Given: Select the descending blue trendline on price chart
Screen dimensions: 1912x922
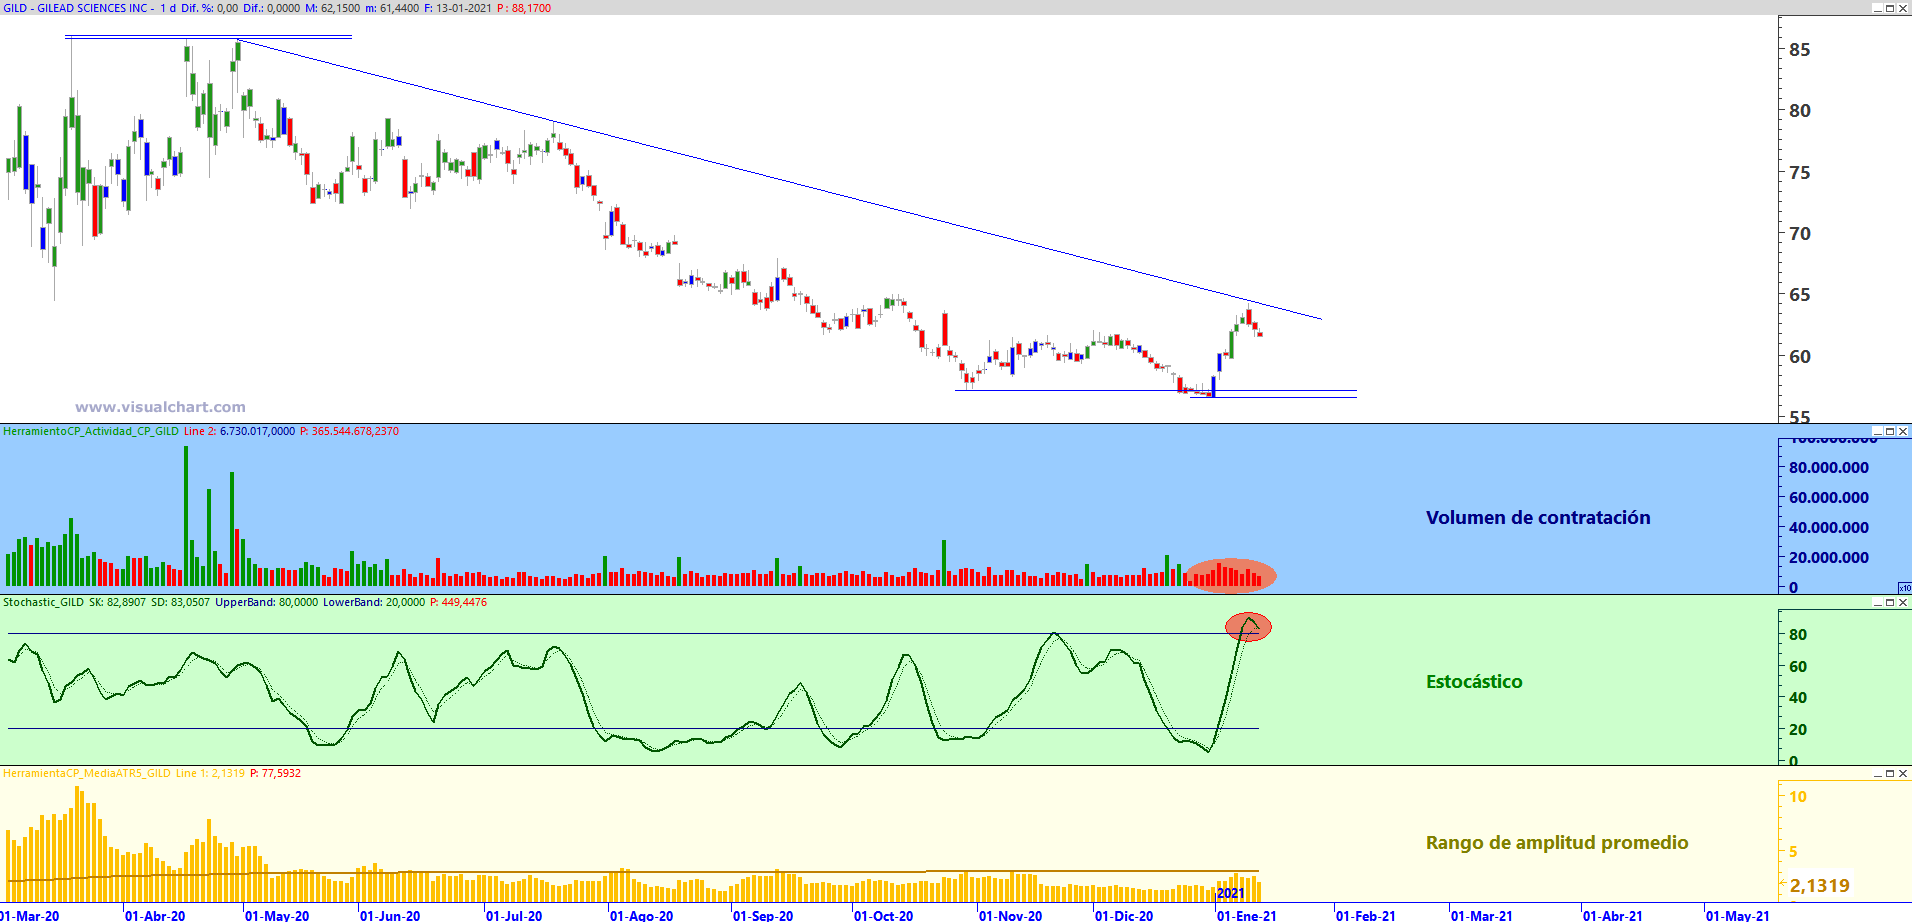Looking at the screenshot, I should click(x=780, y=180).
